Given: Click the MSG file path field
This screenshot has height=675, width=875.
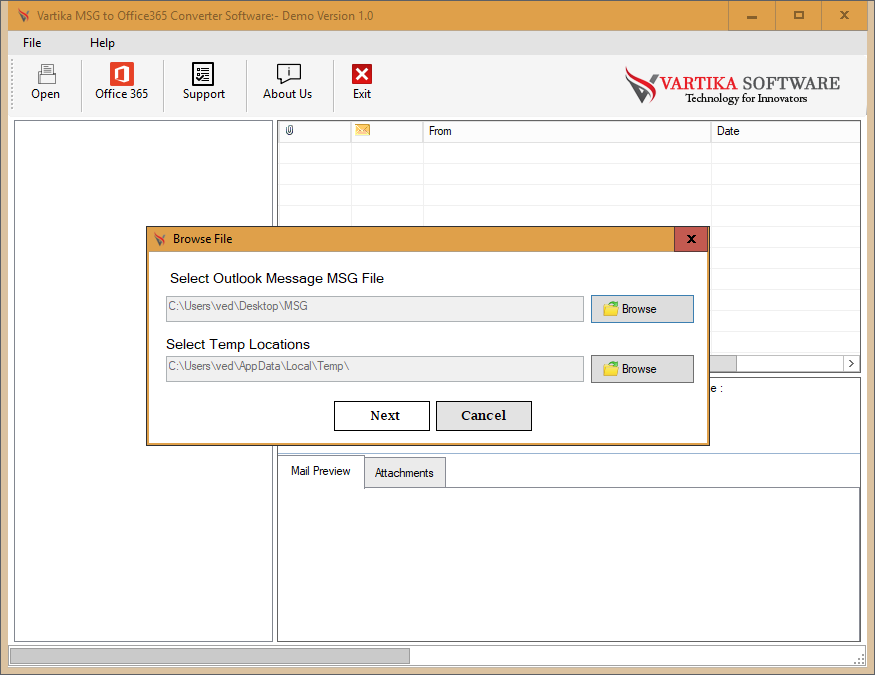Looking at the screenshot, I should (374, 309).
